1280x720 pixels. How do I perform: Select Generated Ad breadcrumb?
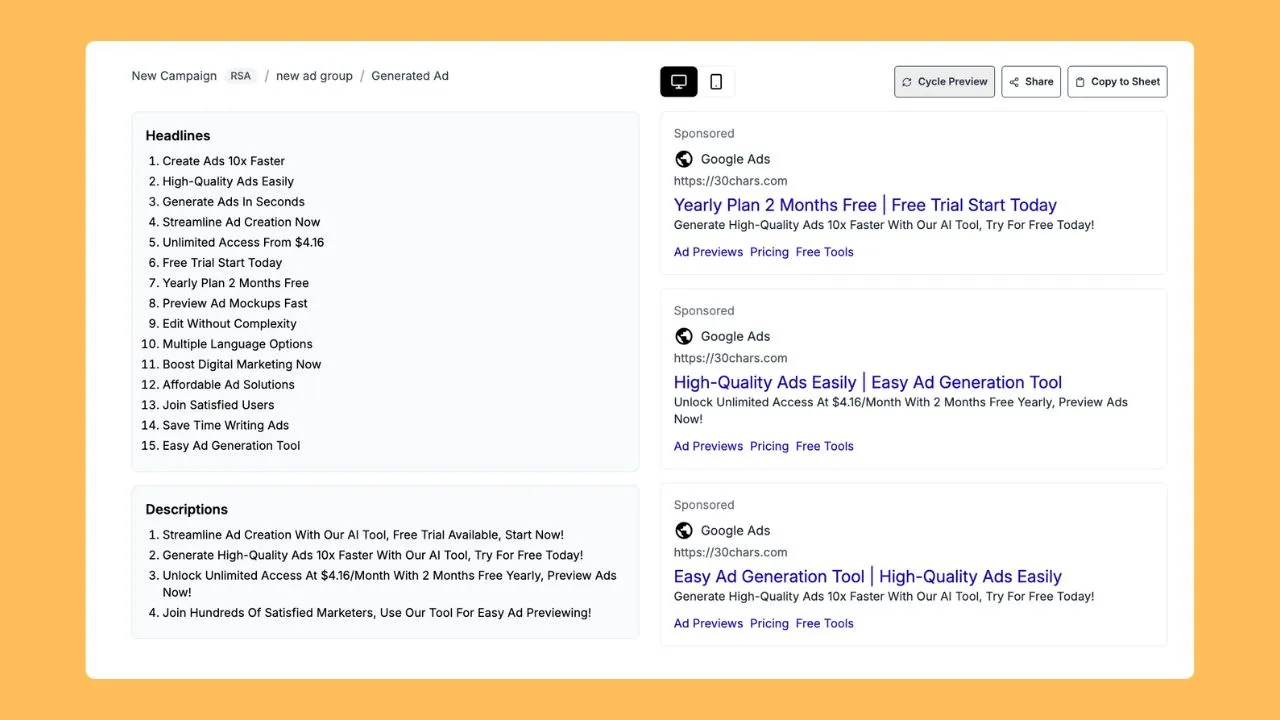410,76
